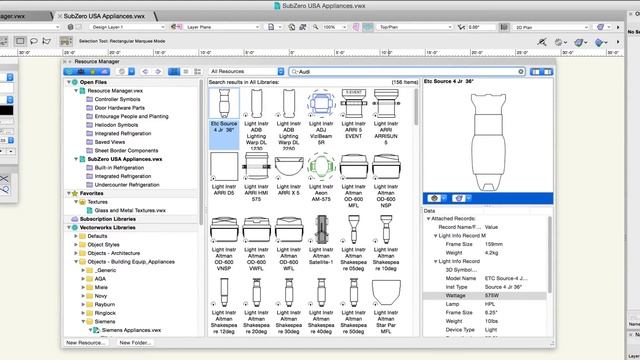Select Subscription Libraries in the tree
The width and height of the screenshot is (640, 360).
[107, 219]
